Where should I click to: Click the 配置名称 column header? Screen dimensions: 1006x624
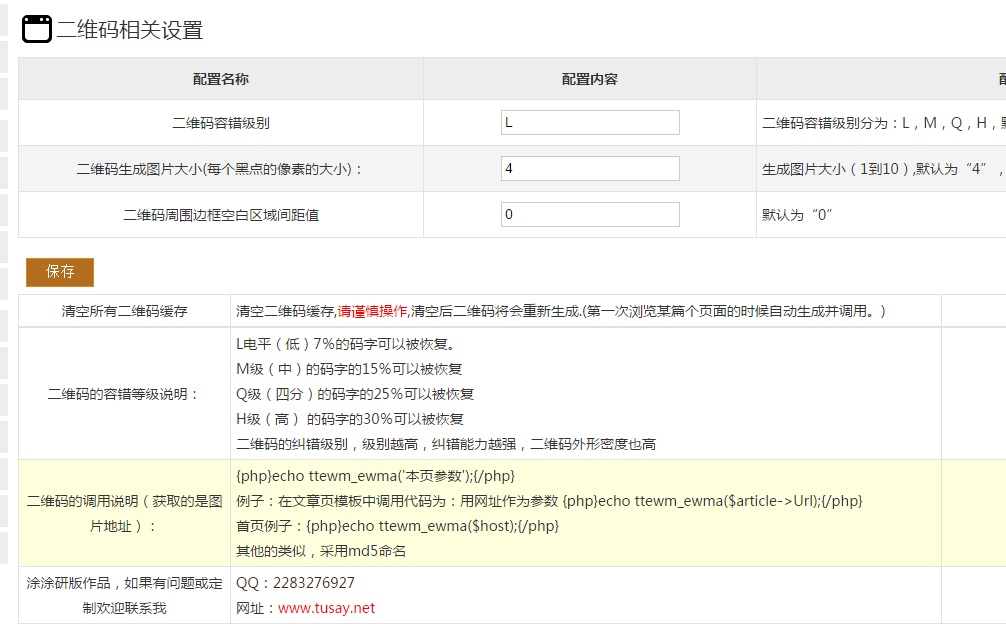pos(221,79)
